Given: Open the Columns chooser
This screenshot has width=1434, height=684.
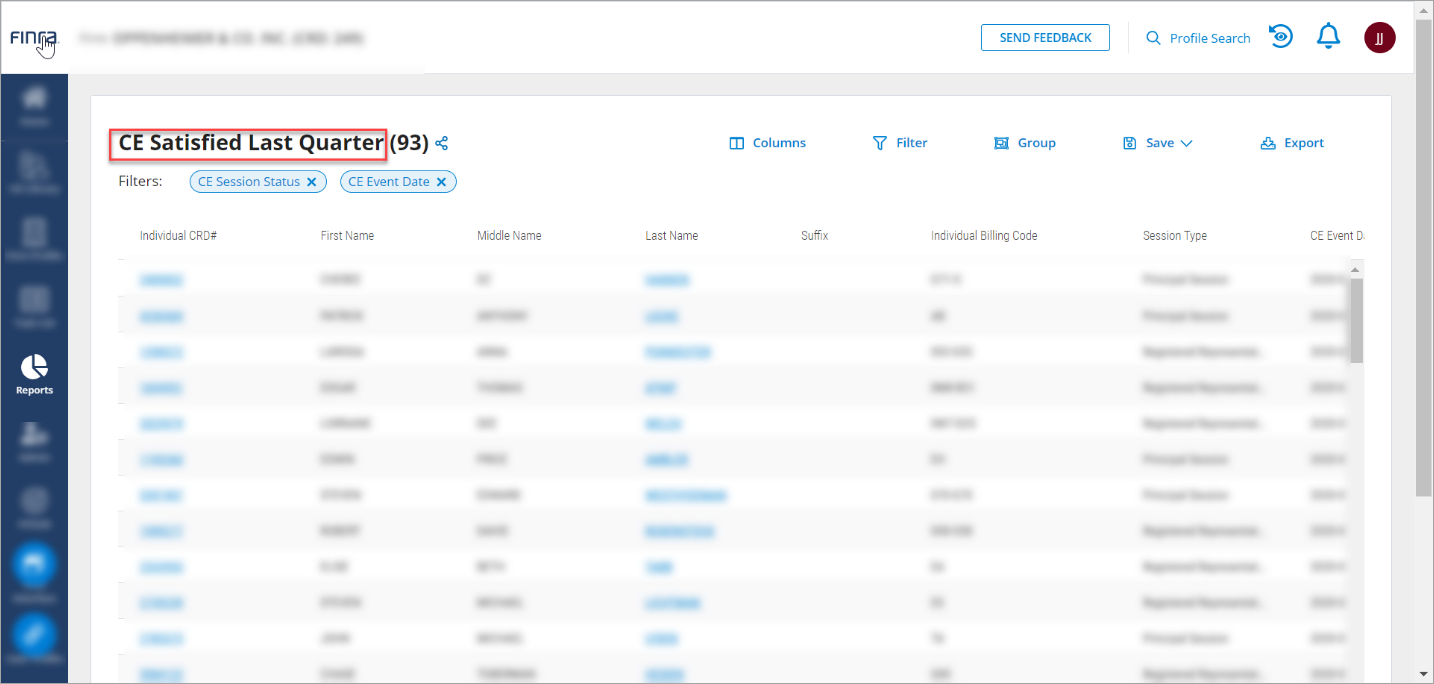Looking at the screenshot, I should pos(768,143).
